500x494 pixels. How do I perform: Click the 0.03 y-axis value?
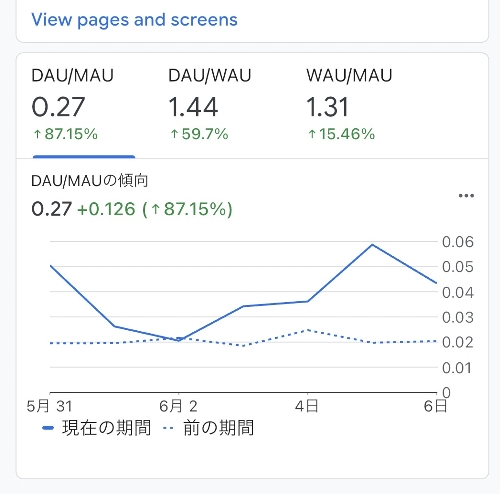pyautogui.click(x=458, y=317)
